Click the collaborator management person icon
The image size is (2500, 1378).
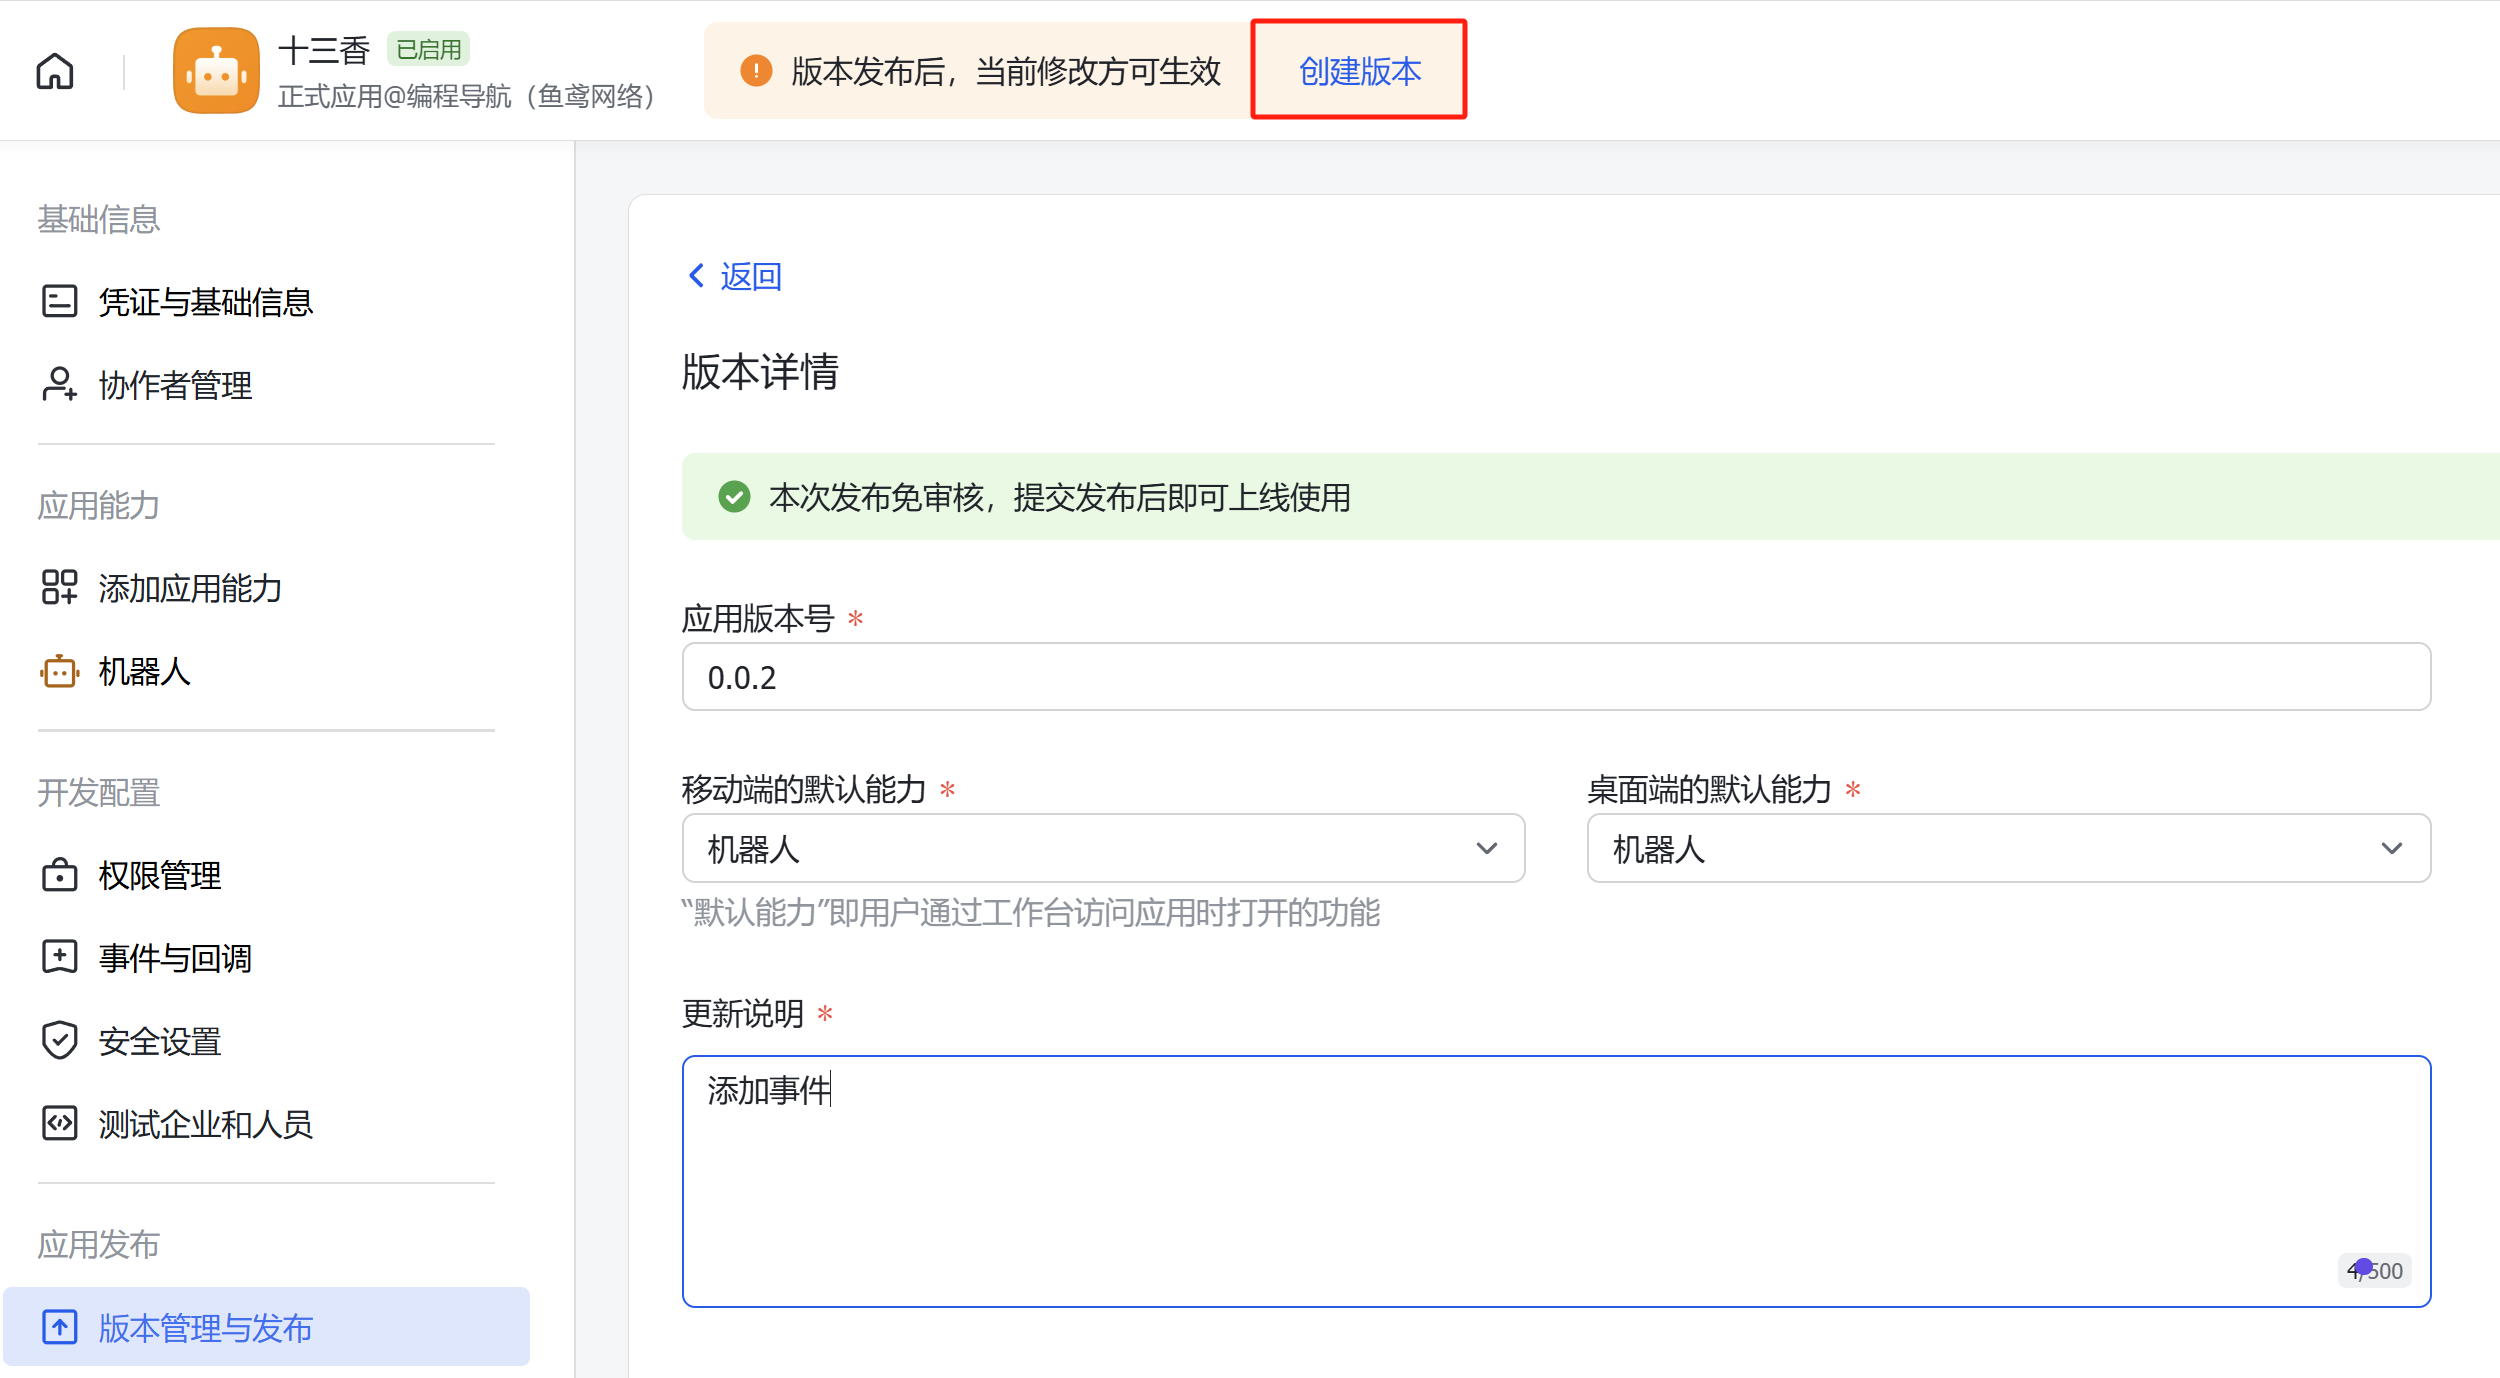tap(60, 384)
